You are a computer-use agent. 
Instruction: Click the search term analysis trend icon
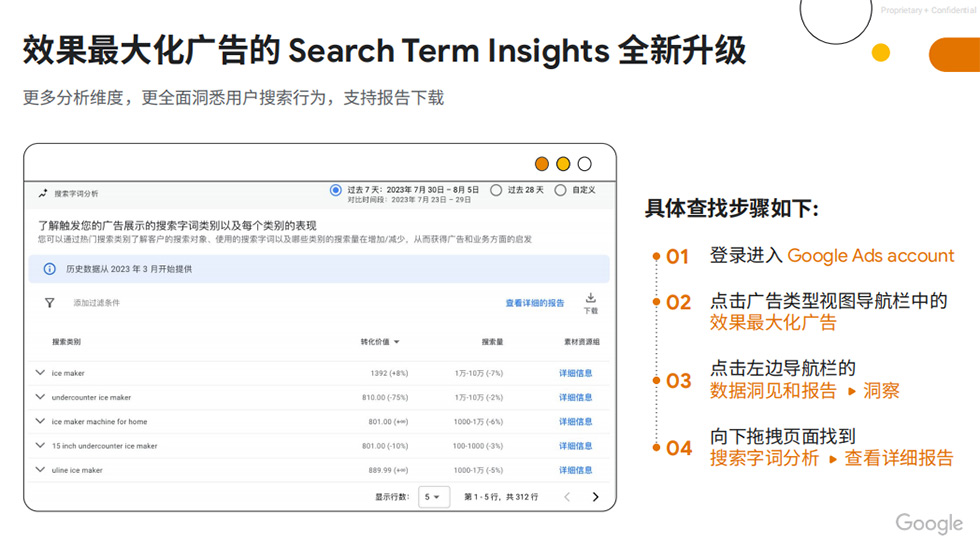pos(43,193)
